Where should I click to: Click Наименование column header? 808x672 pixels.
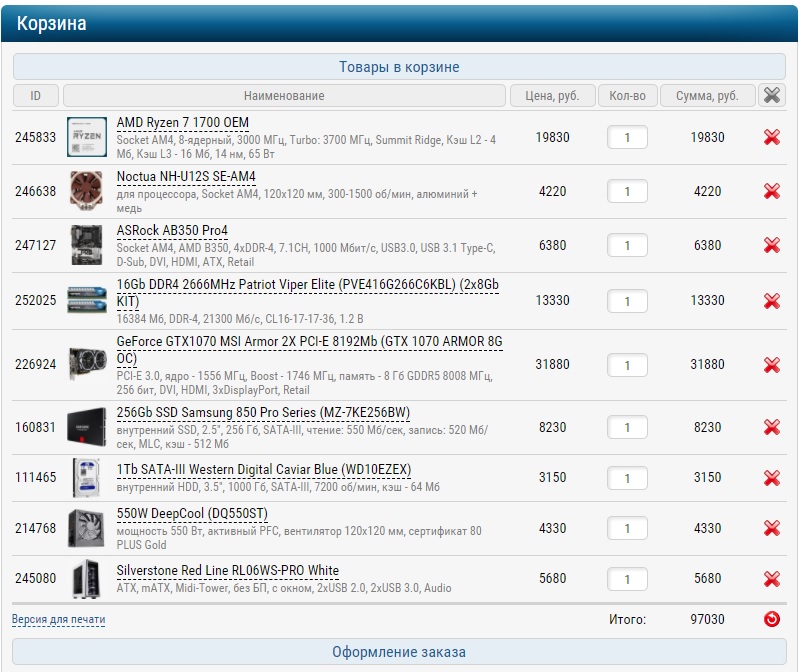(284, 96)
